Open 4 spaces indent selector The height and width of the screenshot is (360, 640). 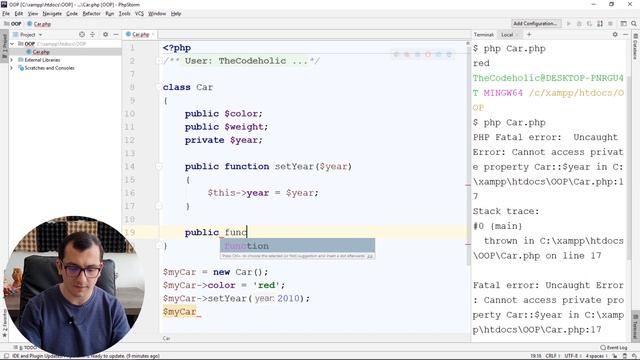click(596, 356)
